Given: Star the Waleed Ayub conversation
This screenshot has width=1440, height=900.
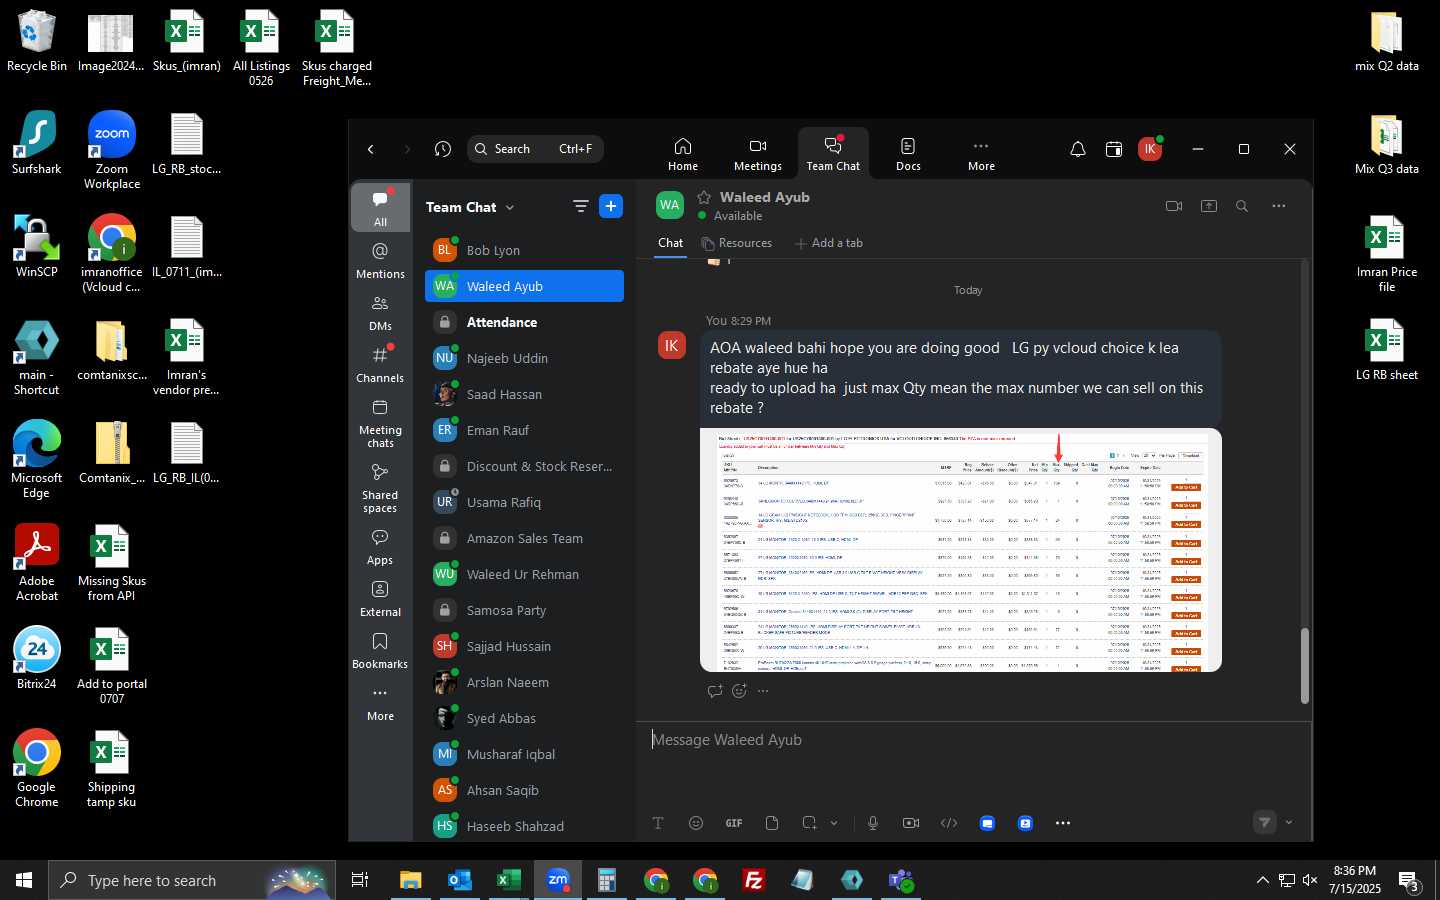Looking at the screenshot, I should click(x=704, y=197).
